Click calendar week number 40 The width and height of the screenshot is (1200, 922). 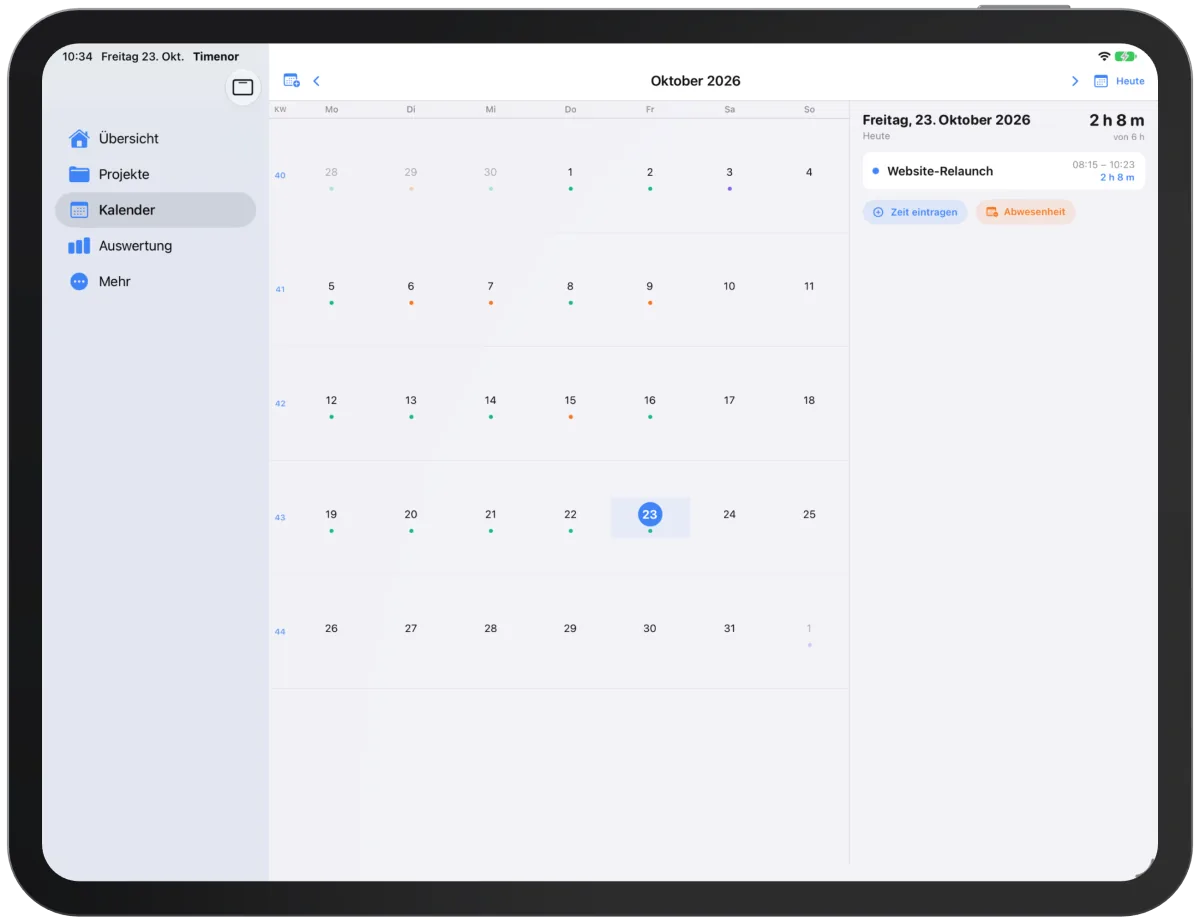280,176
